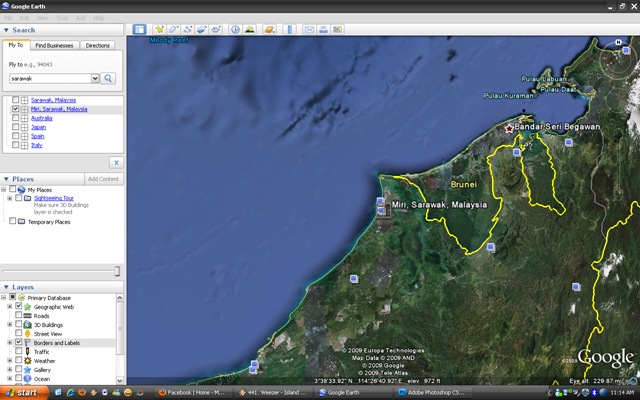This screenshot has width=640, height=400.
Task: Expand the Sightseeing Tour folder
Action: point(10,198)
